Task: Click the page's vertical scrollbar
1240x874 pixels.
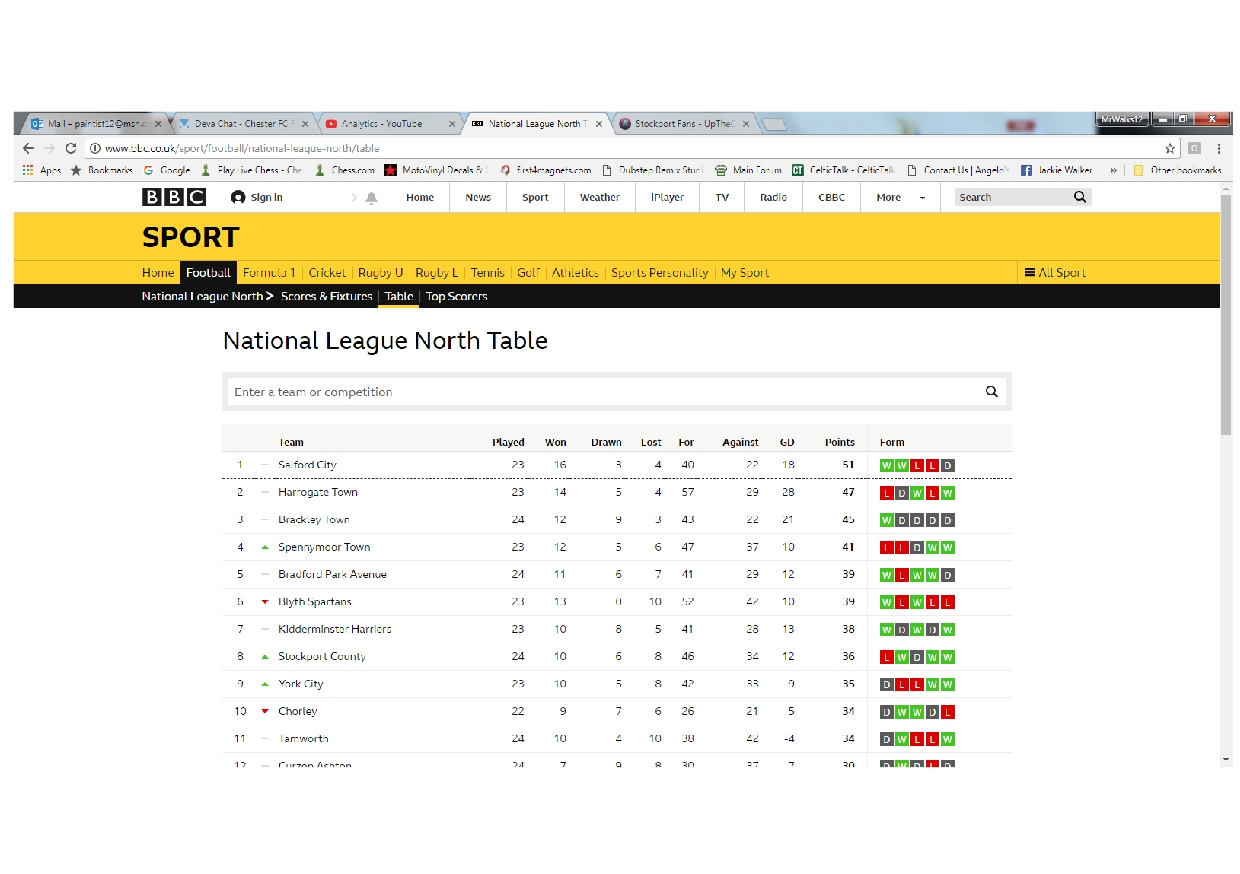Action: pyautogui.click(x=1226, y=320)
